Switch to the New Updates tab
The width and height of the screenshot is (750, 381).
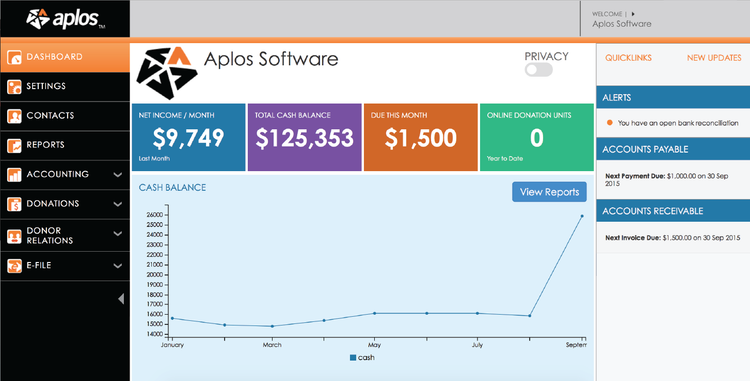pos(714,58)
